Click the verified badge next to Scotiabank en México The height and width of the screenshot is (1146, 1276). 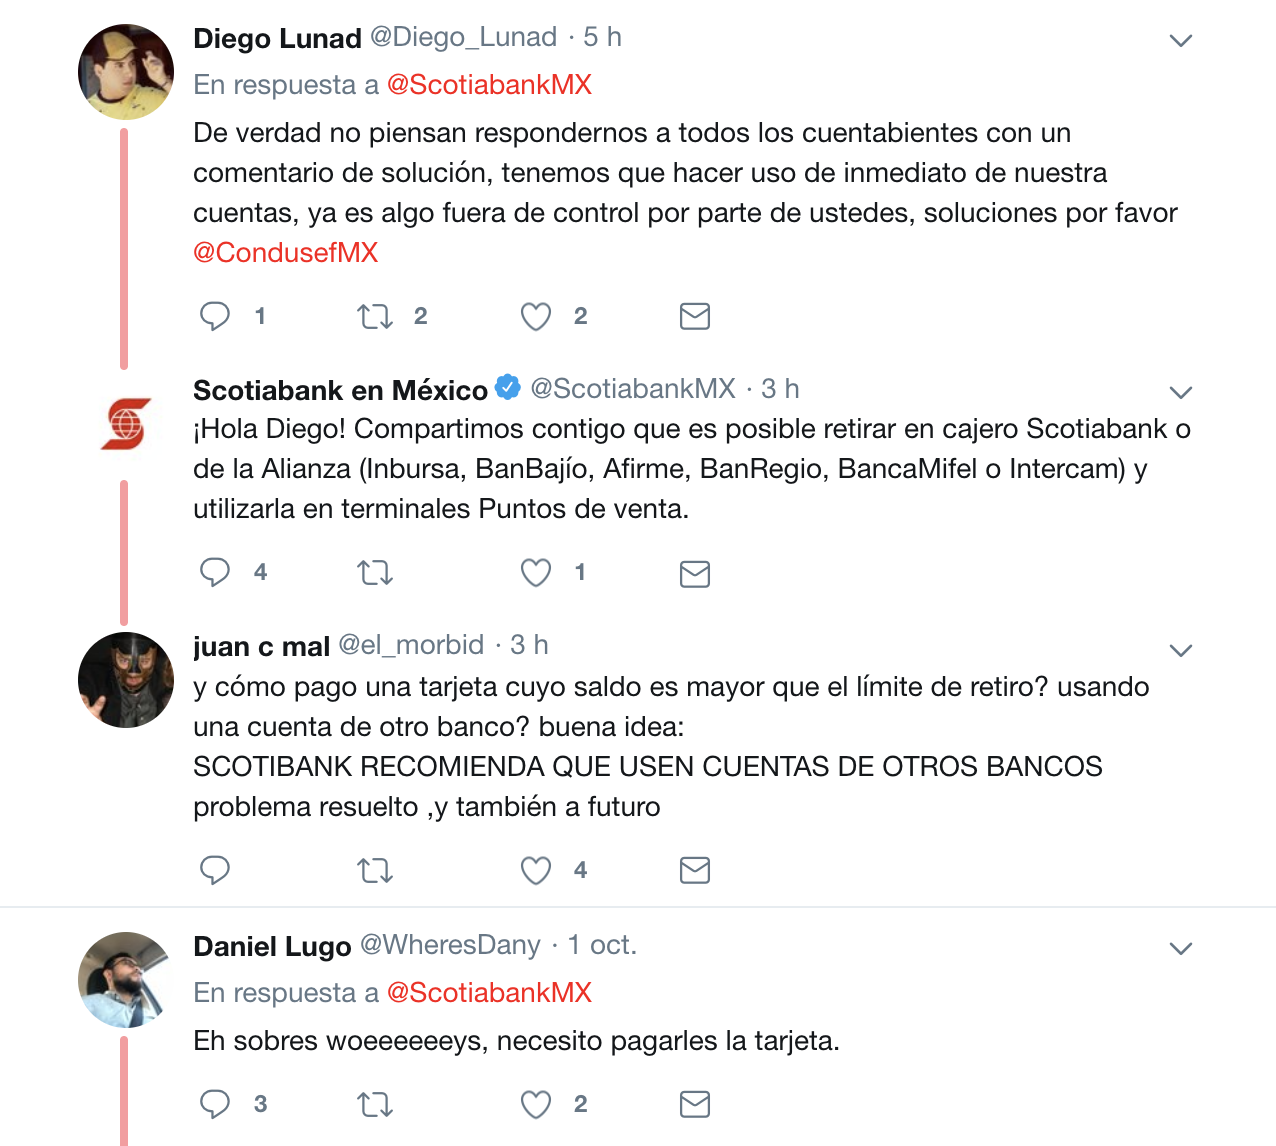click(x=508, y=389)
